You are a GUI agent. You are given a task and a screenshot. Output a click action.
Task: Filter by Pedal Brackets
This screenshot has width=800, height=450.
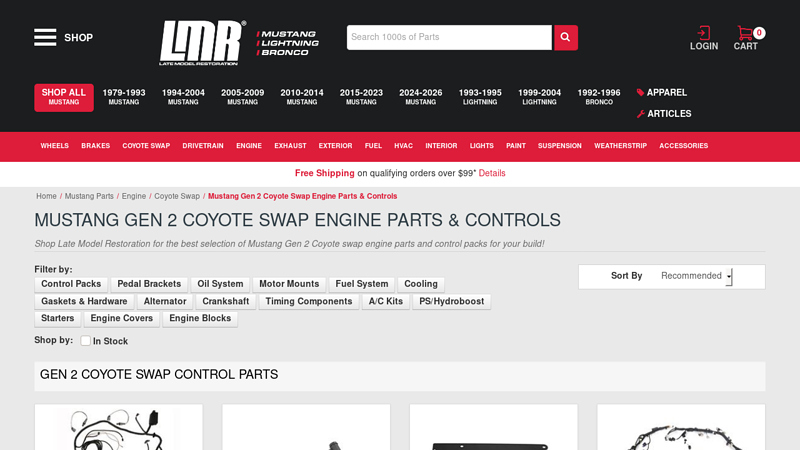(149, 284)
